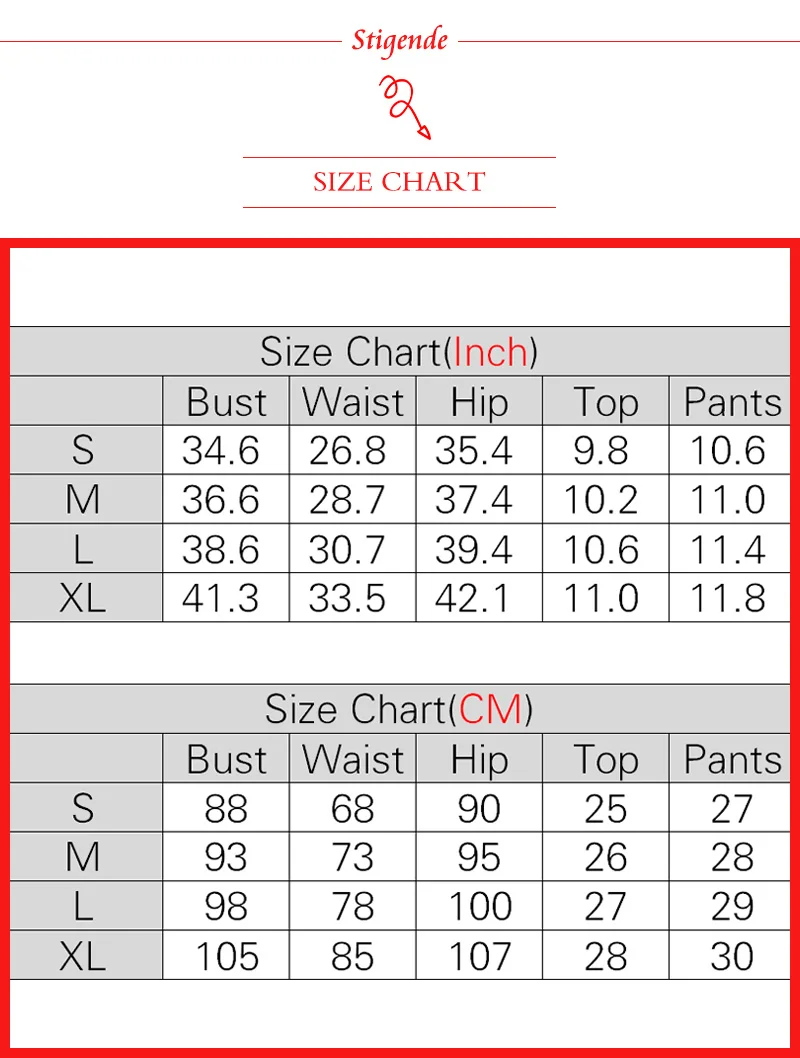The height and width of the screenshot is (1058, 800).
Task: Select the Waist column header in Inch table
Action: click(353, 402)
